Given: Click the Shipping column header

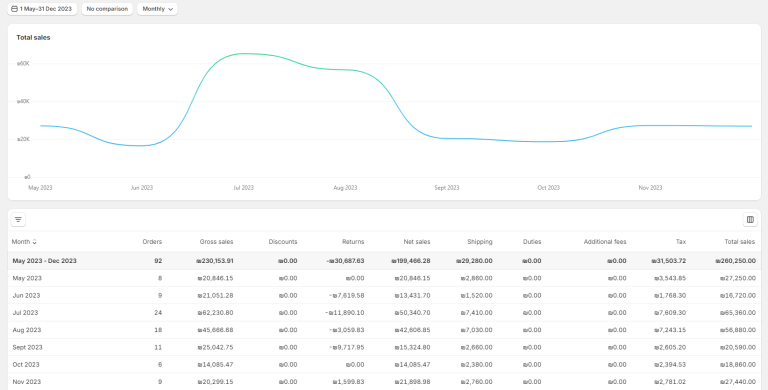Looking at the screenshot, I should pos(480,242).
